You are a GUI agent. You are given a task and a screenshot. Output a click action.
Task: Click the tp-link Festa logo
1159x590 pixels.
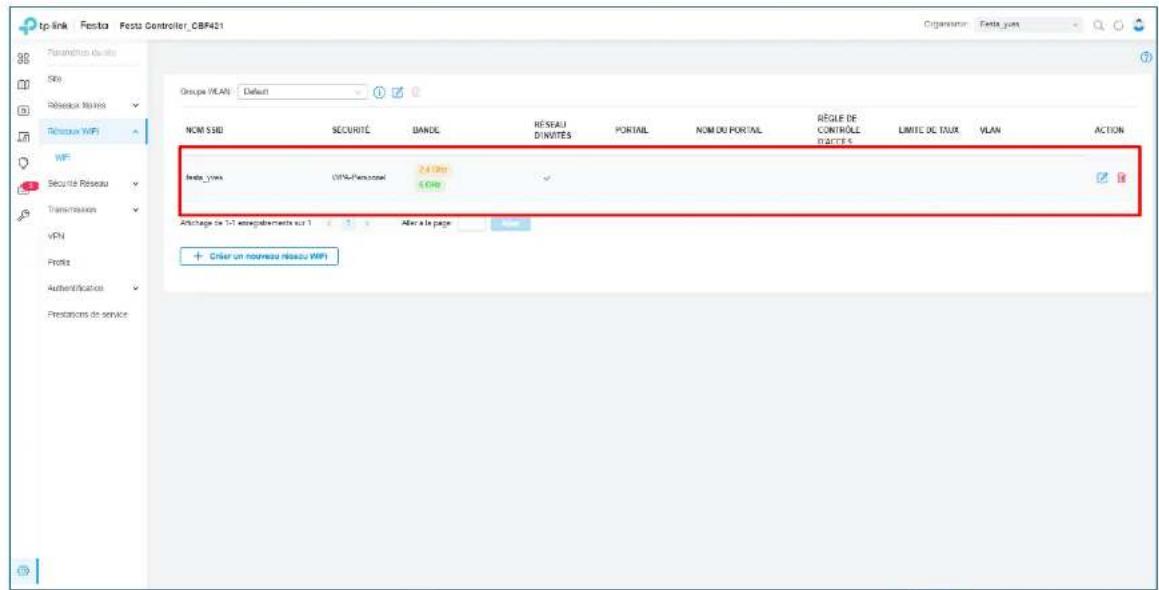click(x=65, y=27)
